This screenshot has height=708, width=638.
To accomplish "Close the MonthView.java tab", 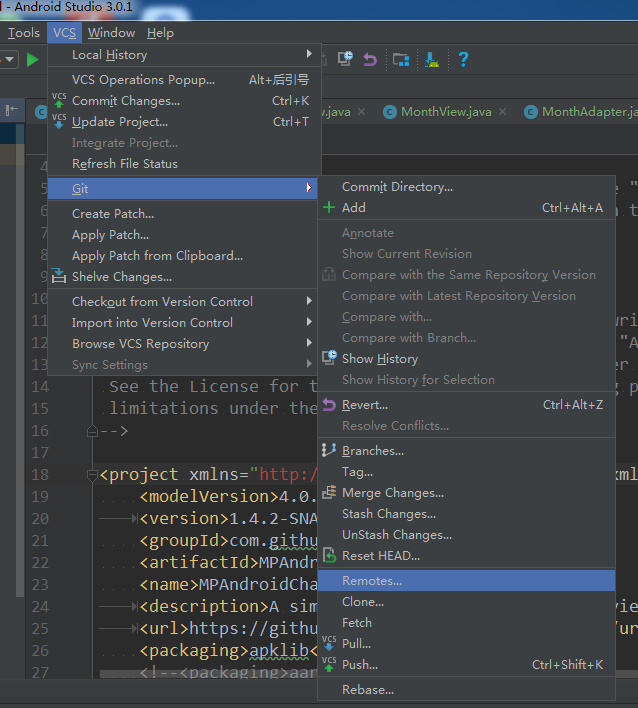I will (503, 112).
